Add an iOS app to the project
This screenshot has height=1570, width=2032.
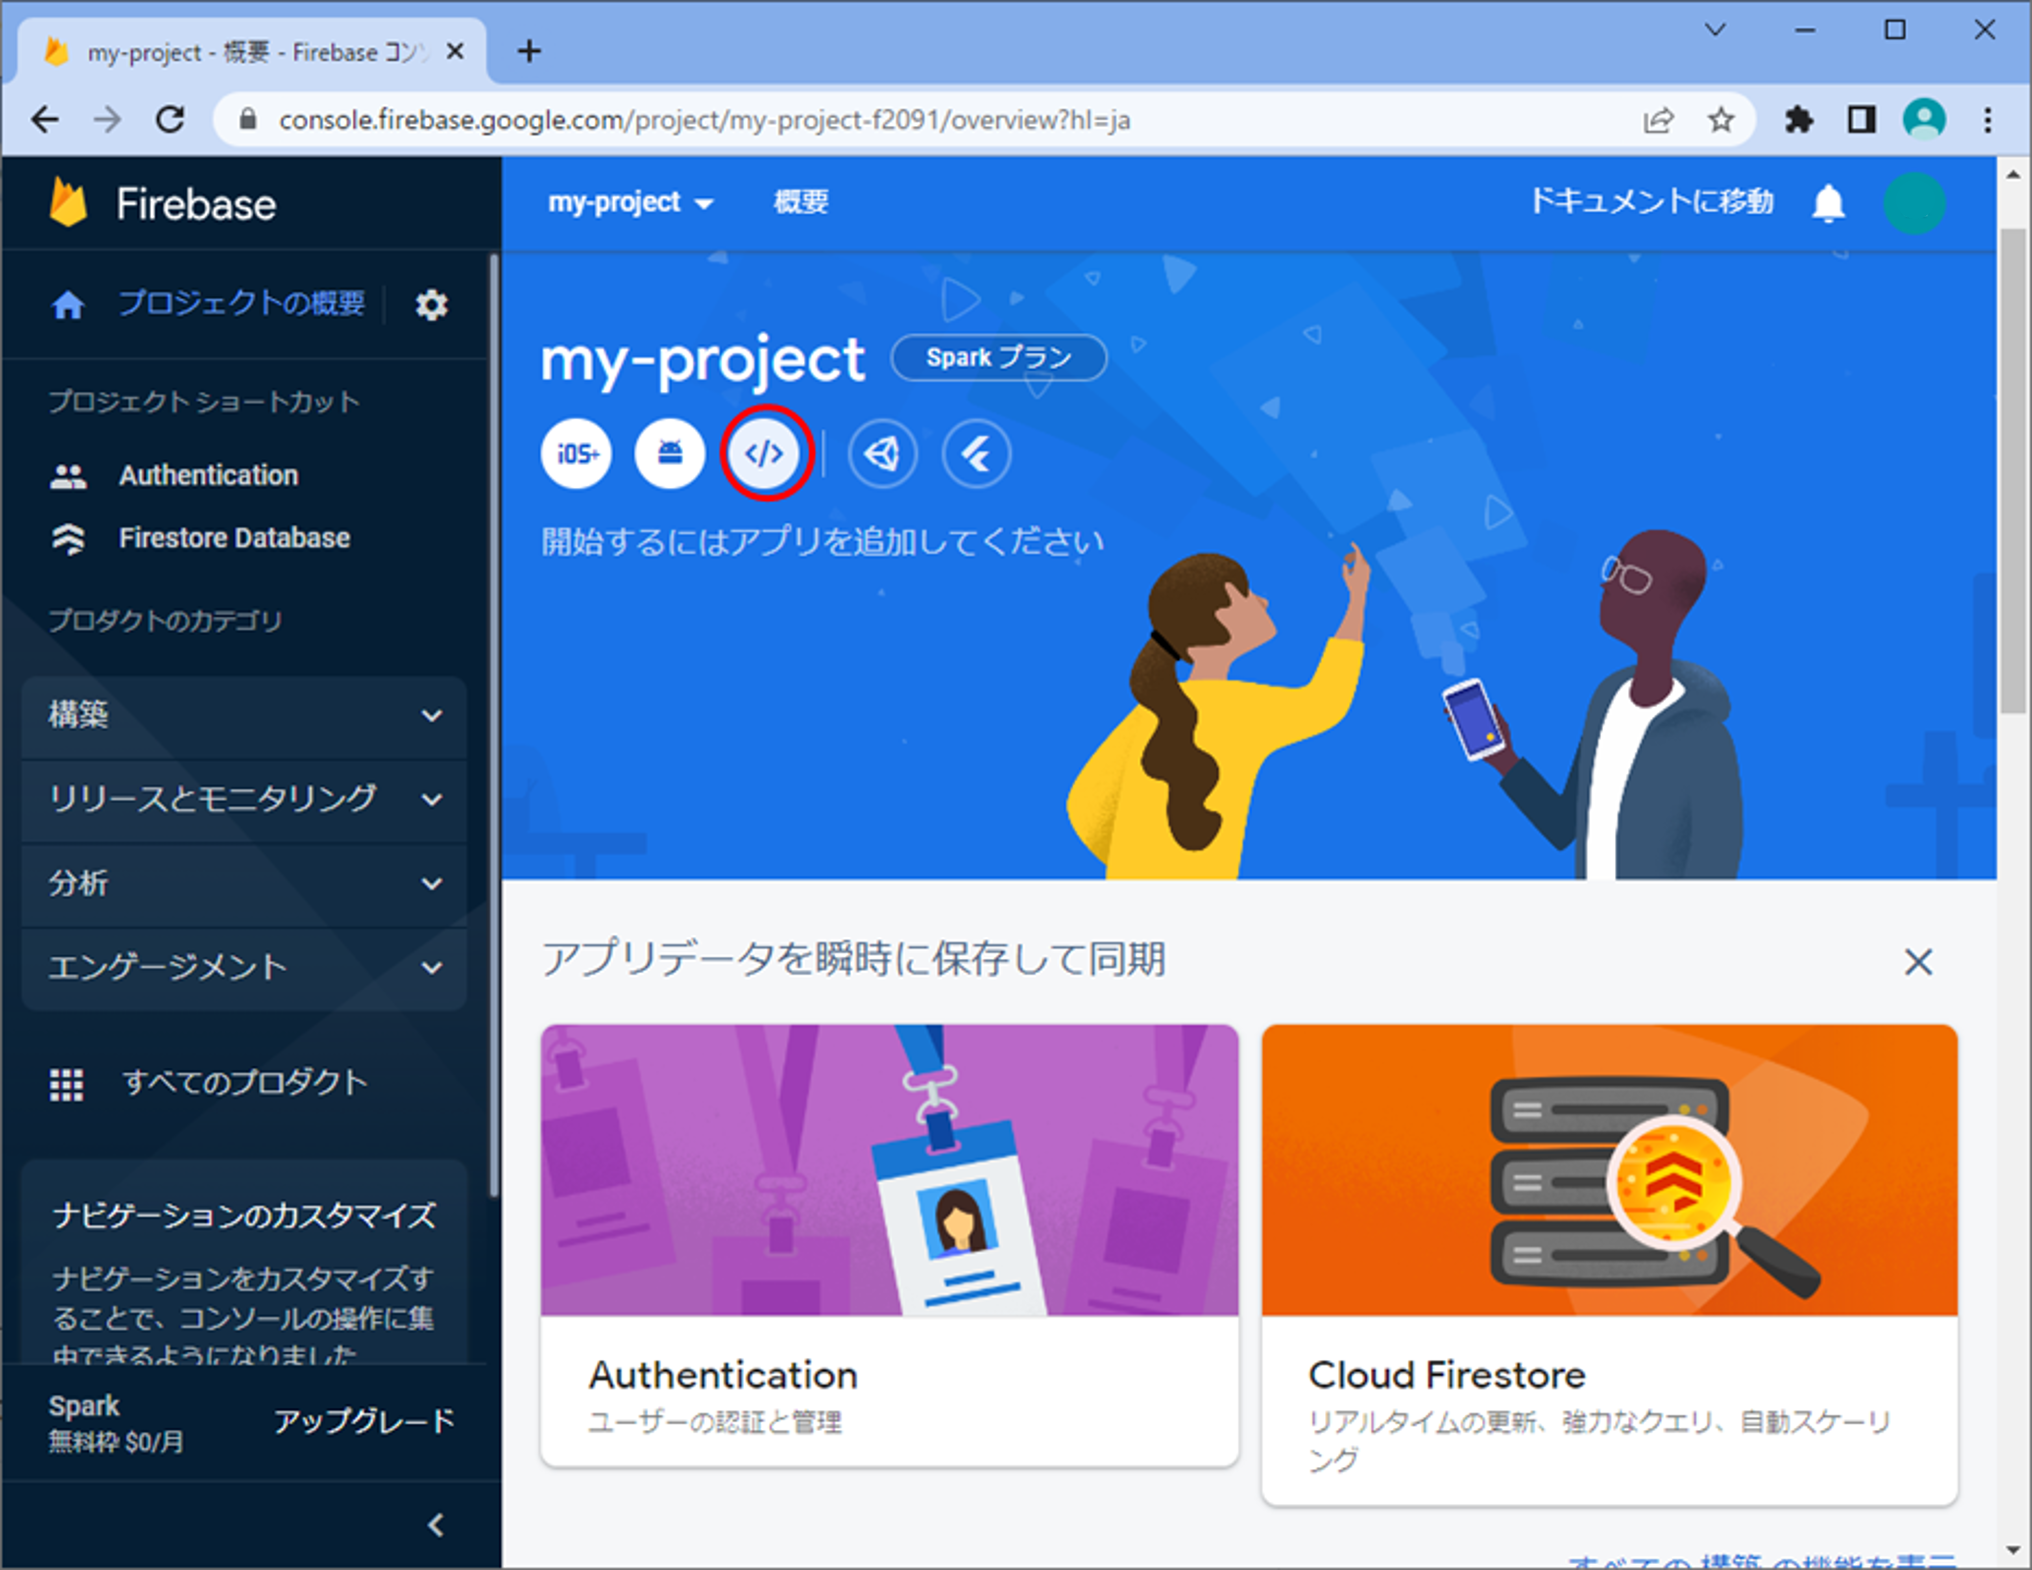(x=576, y=454)
